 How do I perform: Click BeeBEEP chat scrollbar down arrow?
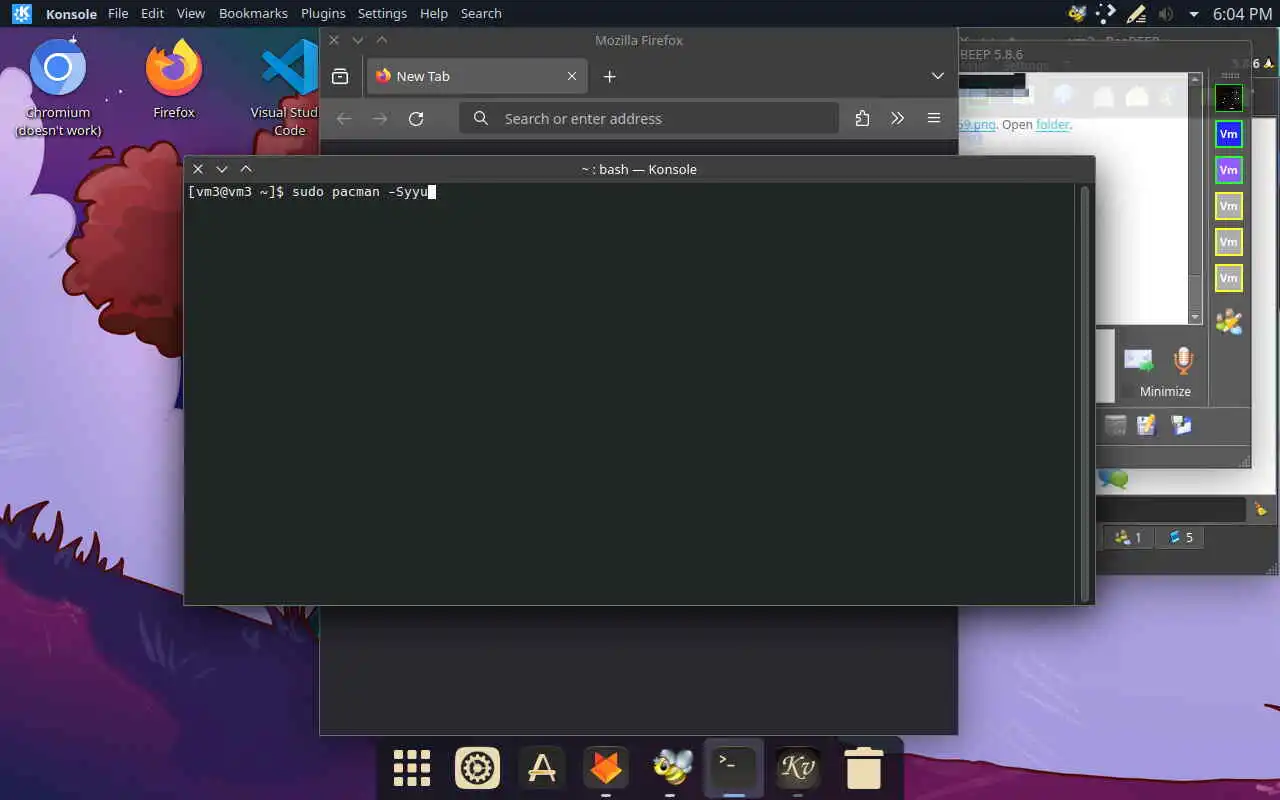coord(1195,317)
